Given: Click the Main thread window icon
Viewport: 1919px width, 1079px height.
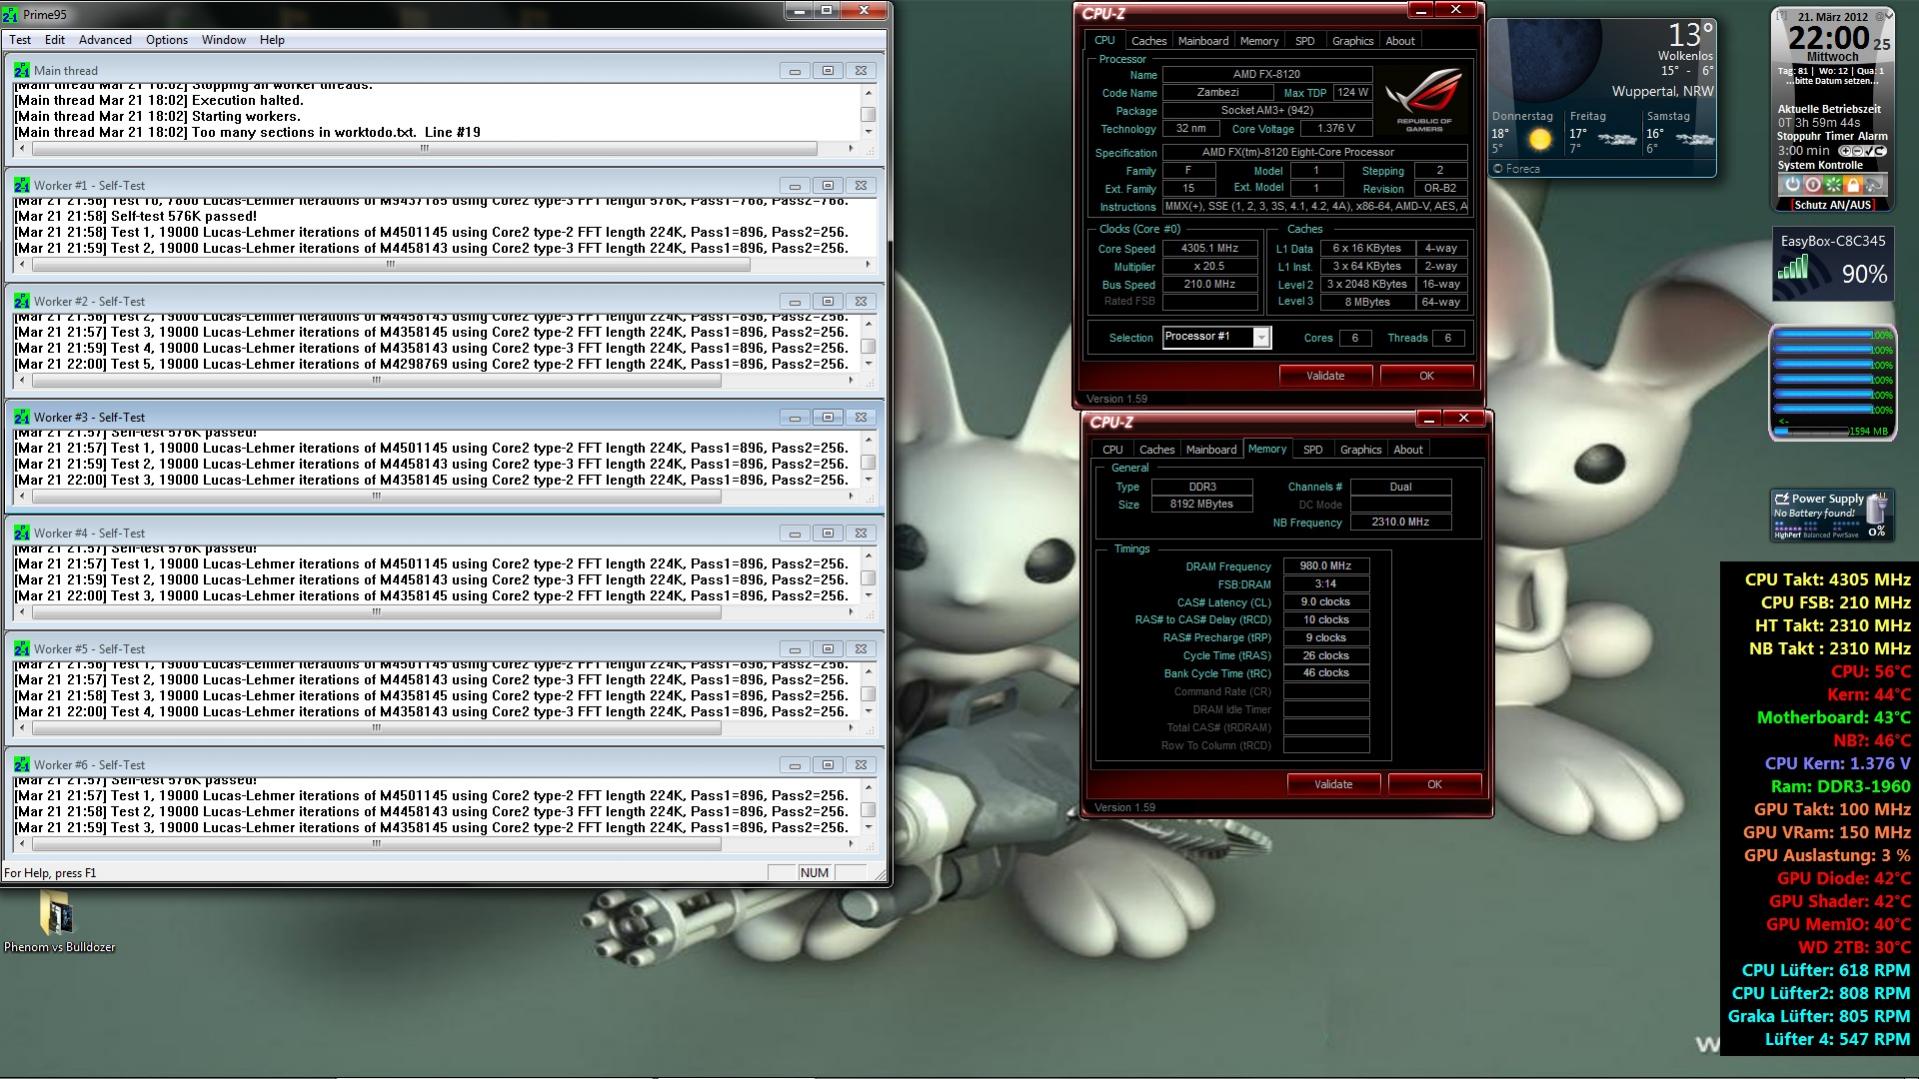Looking at the screenshot, I should 22,70.
